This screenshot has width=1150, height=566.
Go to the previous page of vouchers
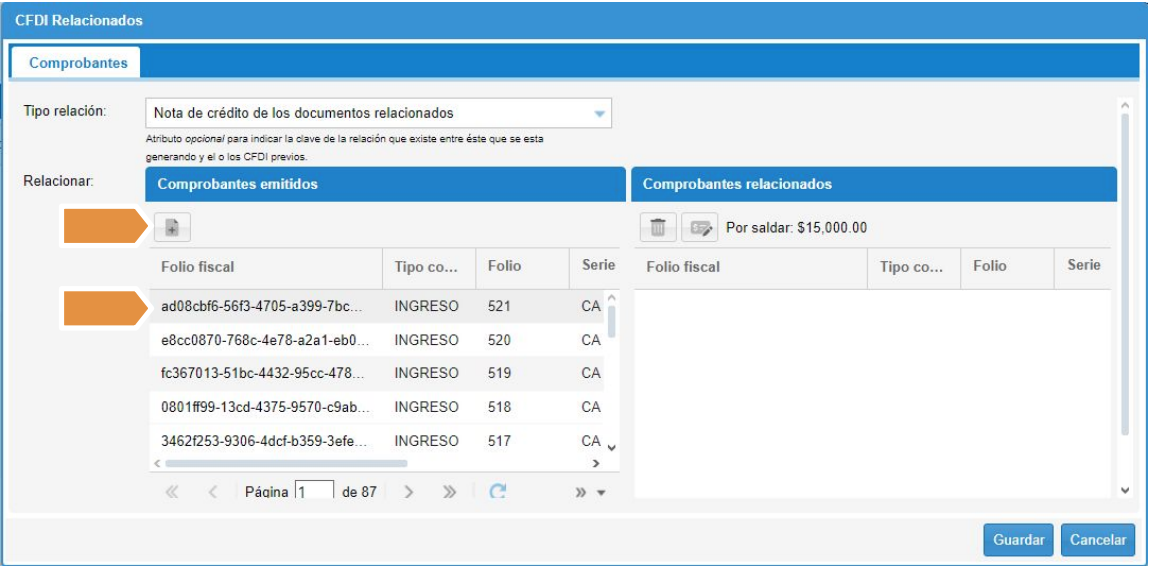tap(213, 492)
